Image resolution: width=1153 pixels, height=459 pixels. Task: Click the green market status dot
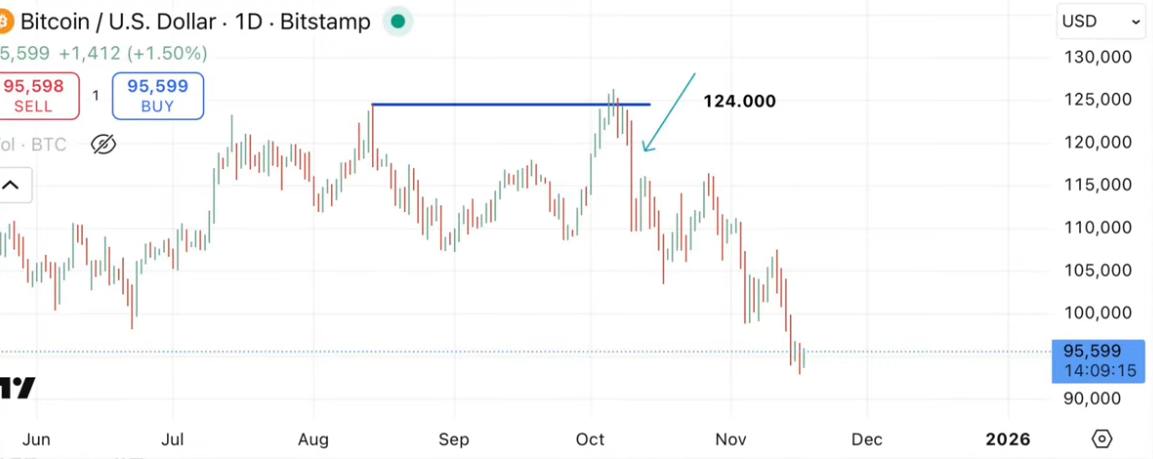398,21
